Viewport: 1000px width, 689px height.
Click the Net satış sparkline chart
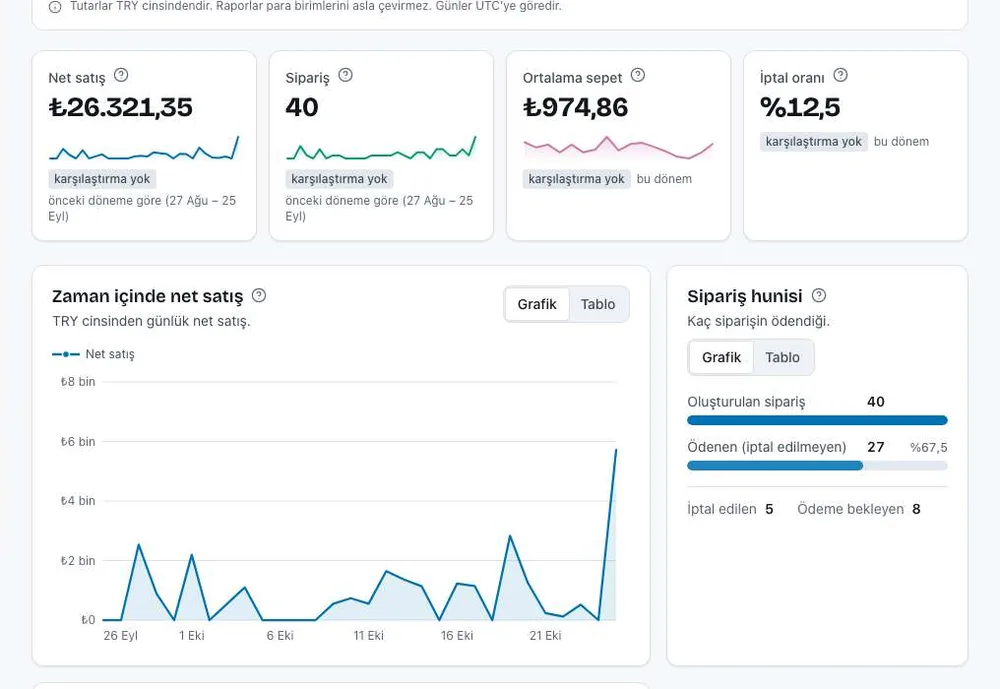tap(144, 148)
